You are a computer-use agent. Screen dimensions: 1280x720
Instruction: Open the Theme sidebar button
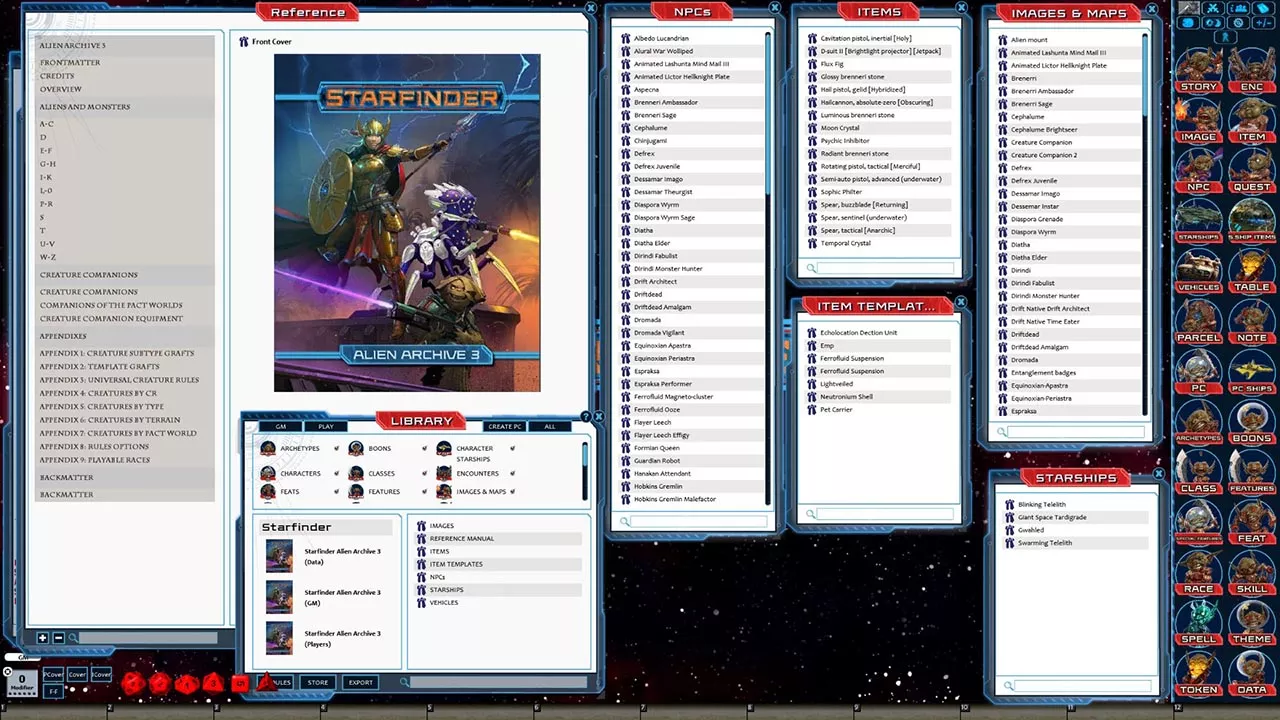click(1251, 622)
